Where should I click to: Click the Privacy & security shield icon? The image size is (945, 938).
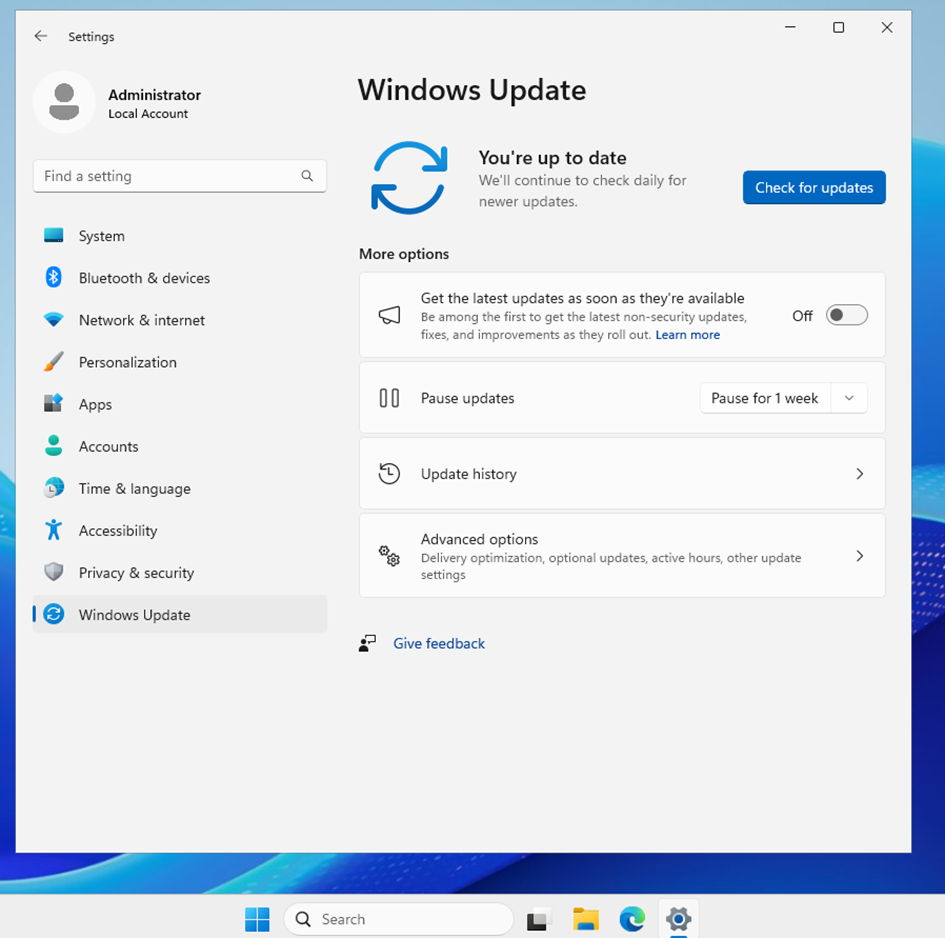[x=54, y=571]
